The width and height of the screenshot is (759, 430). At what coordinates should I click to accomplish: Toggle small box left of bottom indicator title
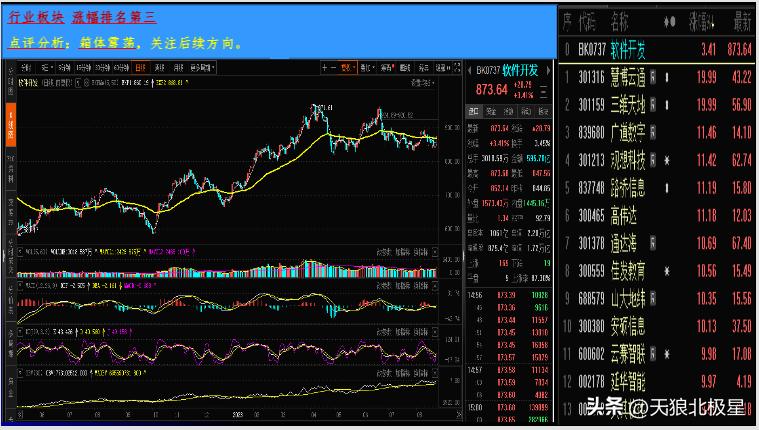click(20, 373)
